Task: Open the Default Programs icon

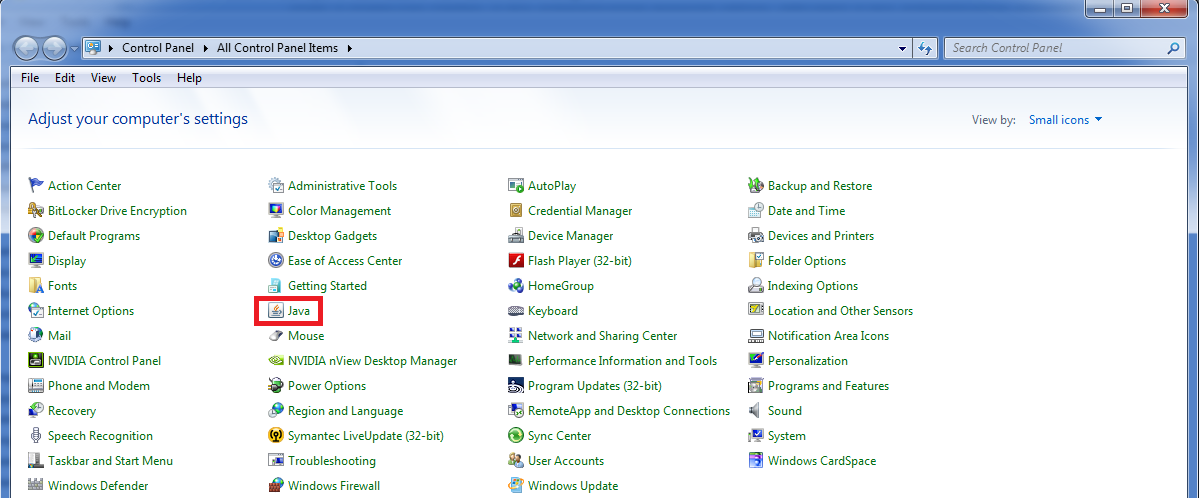Action: pos(36,236)
